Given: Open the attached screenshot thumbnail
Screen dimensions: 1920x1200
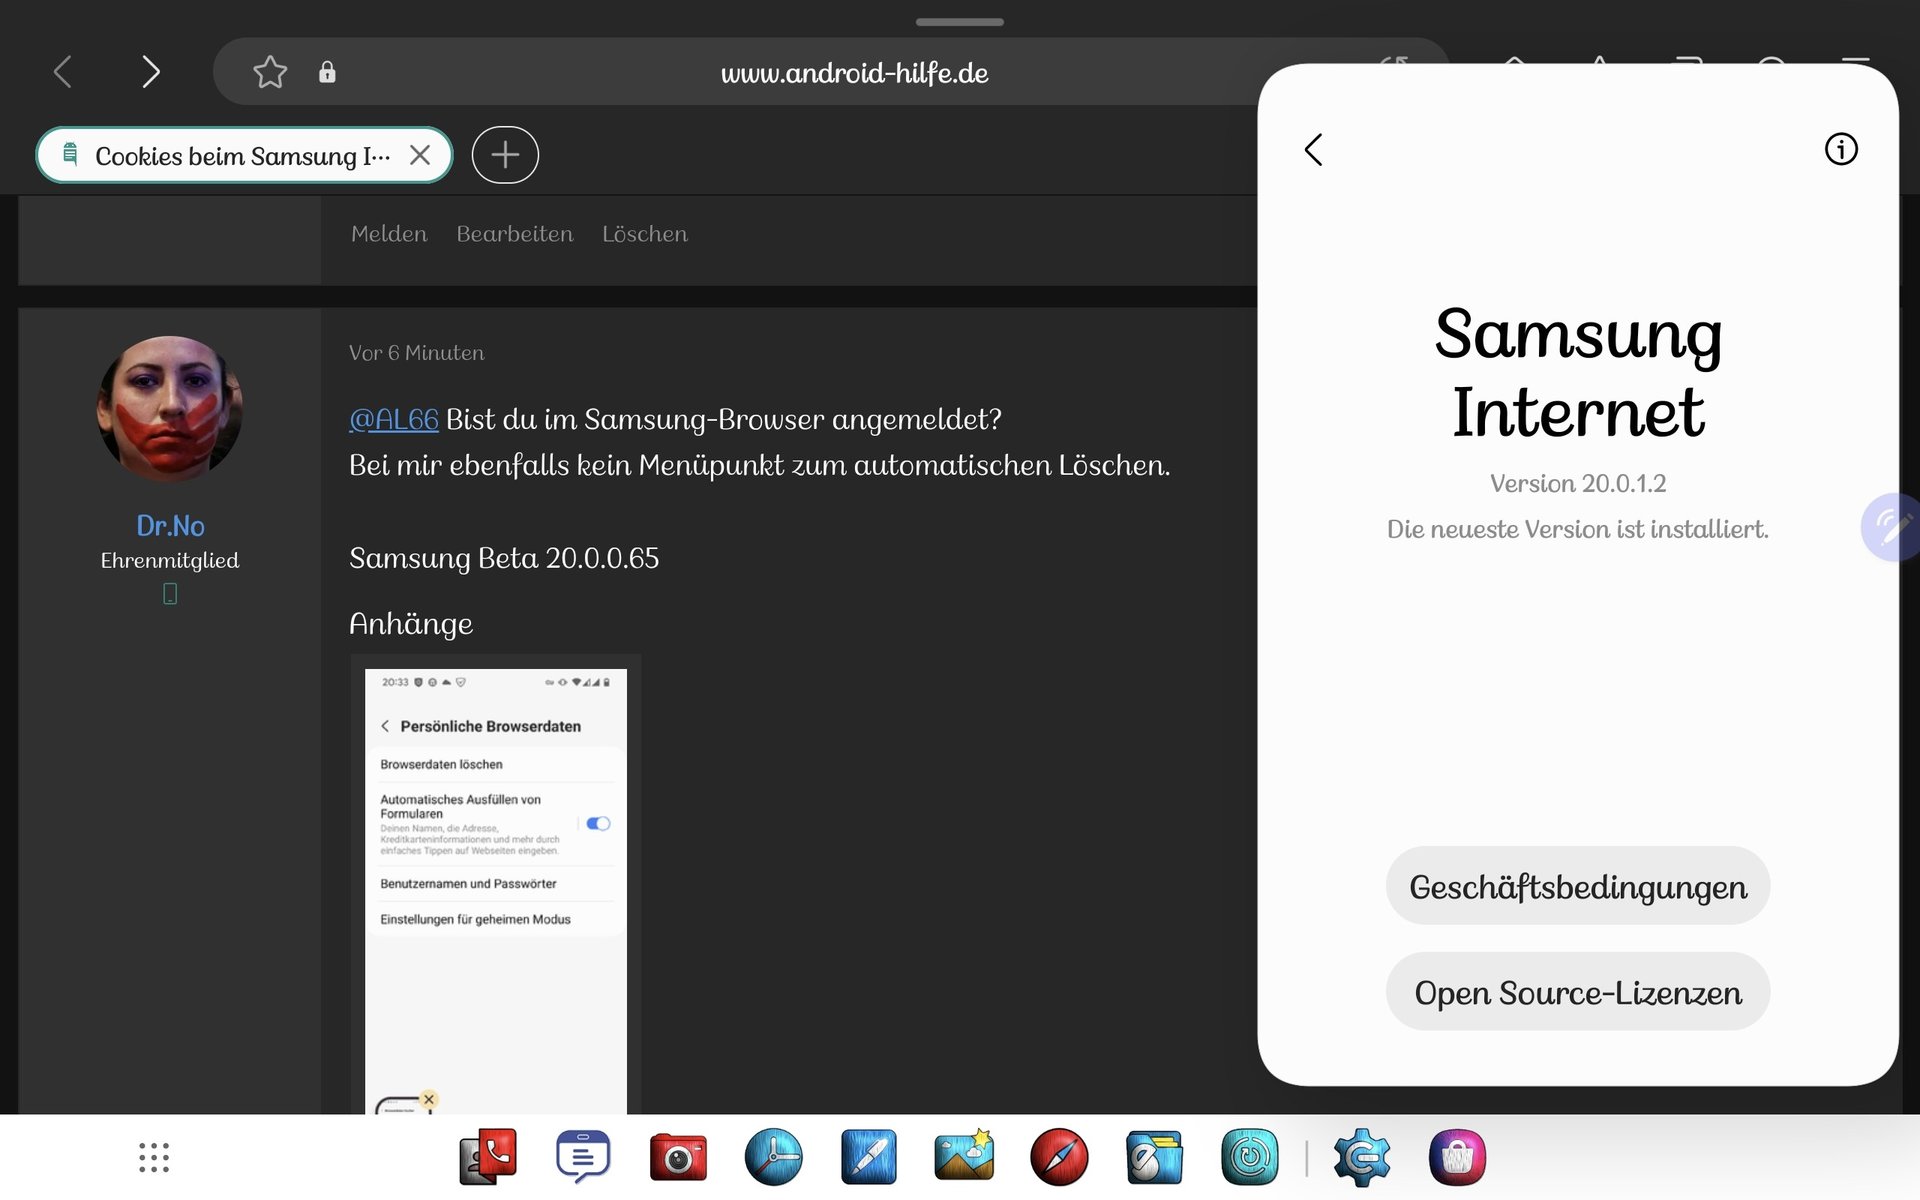Looking at the screenshot, I should [x=496, y=890].
